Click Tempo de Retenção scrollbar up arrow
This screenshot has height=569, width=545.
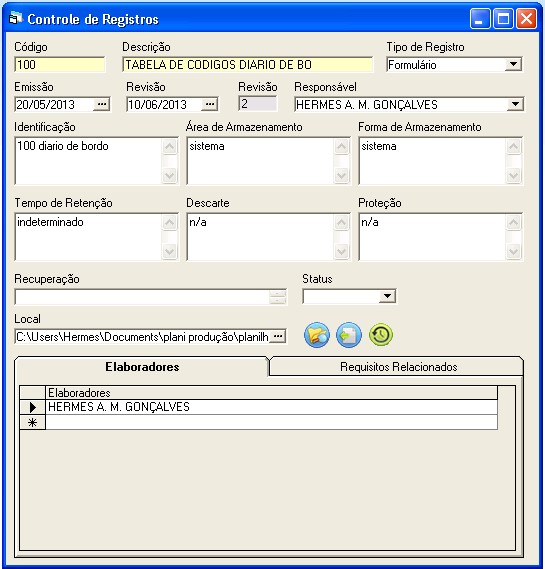tap(169, 222)
